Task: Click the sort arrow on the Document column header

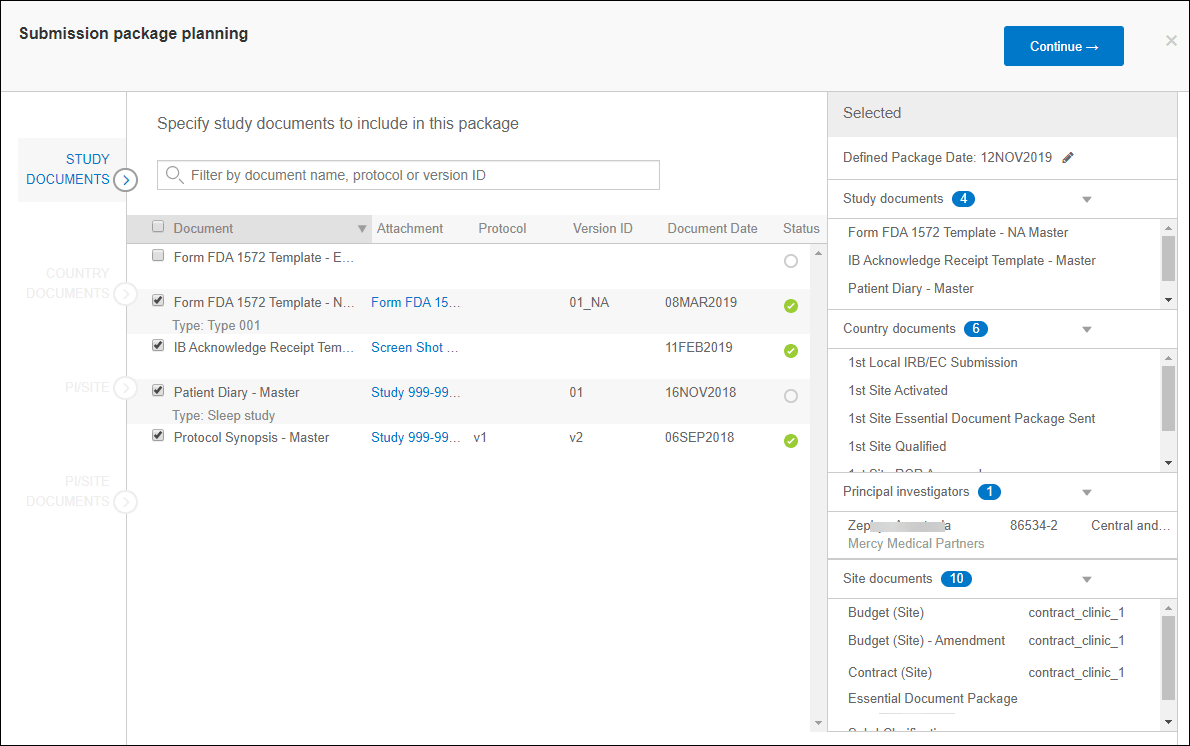Action: [x=362, y=228]
